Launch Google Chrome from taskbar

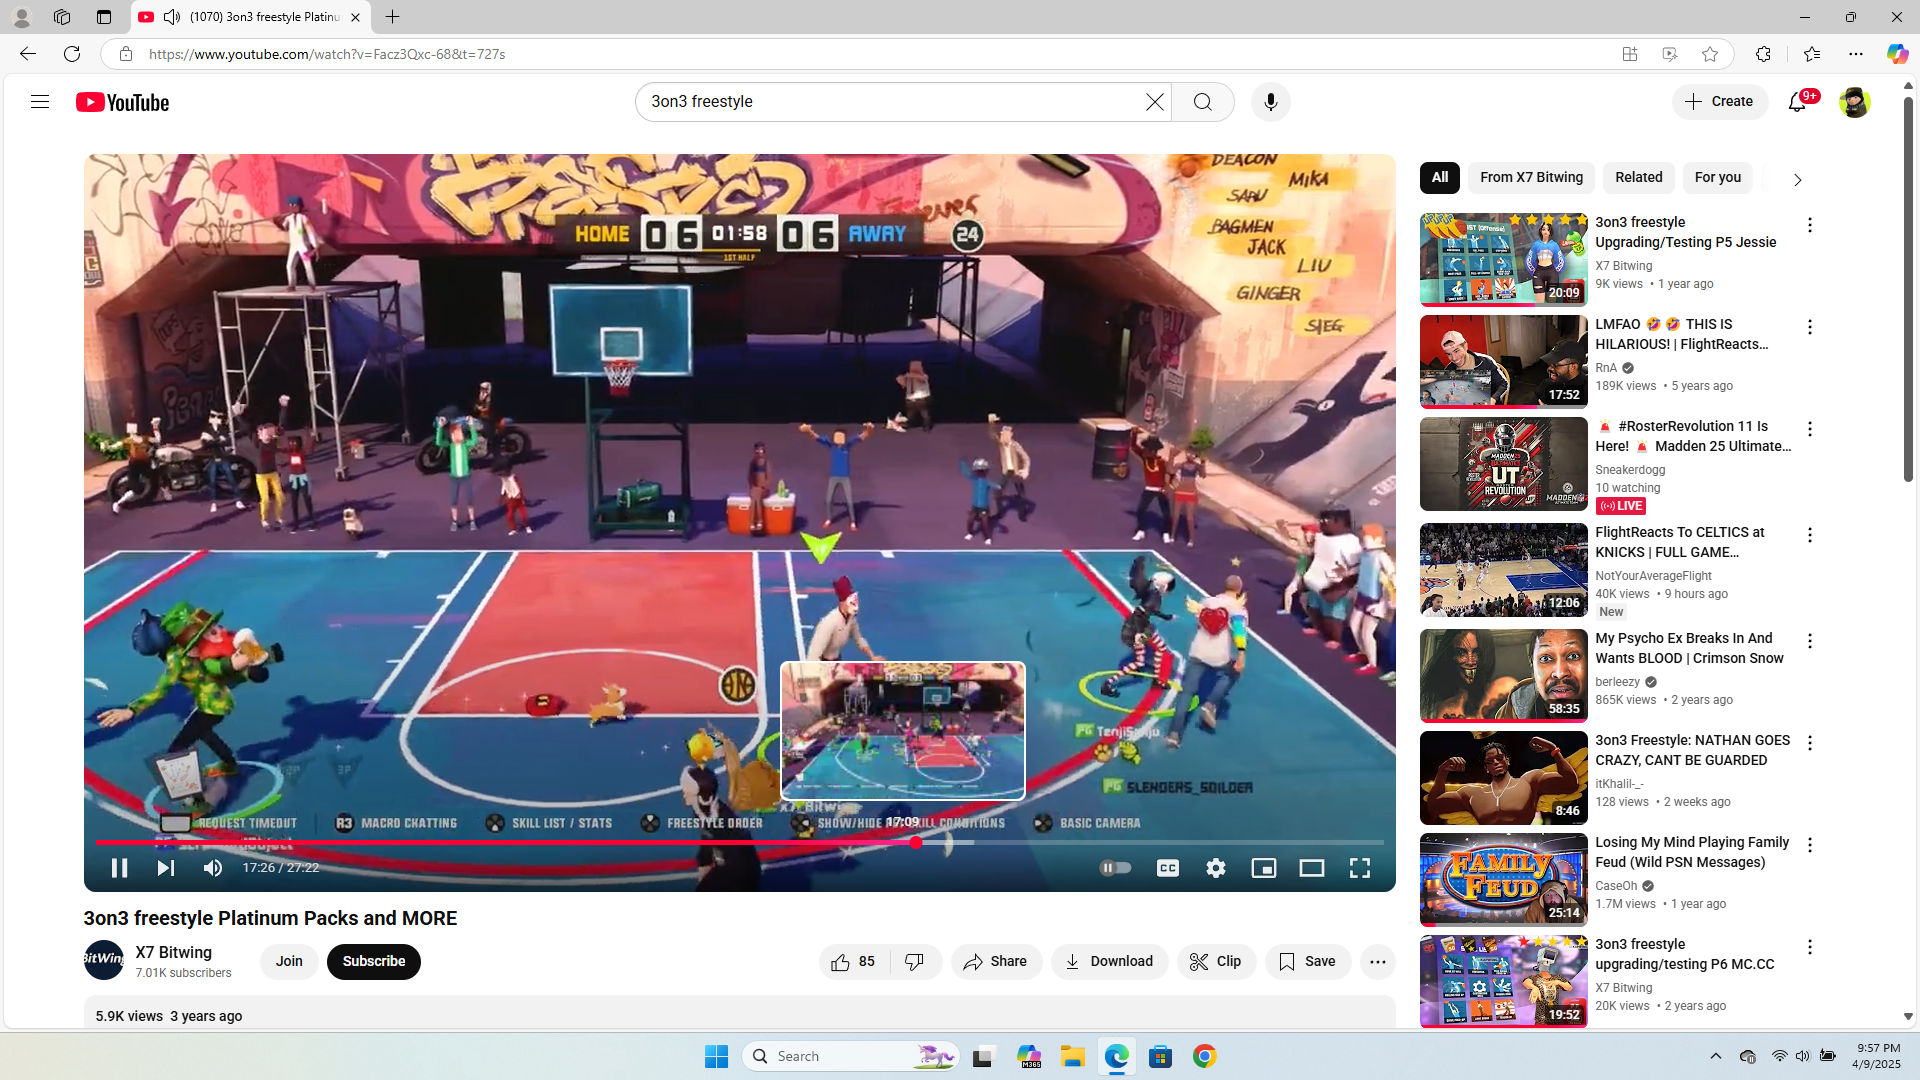tap(1204, 1056)
